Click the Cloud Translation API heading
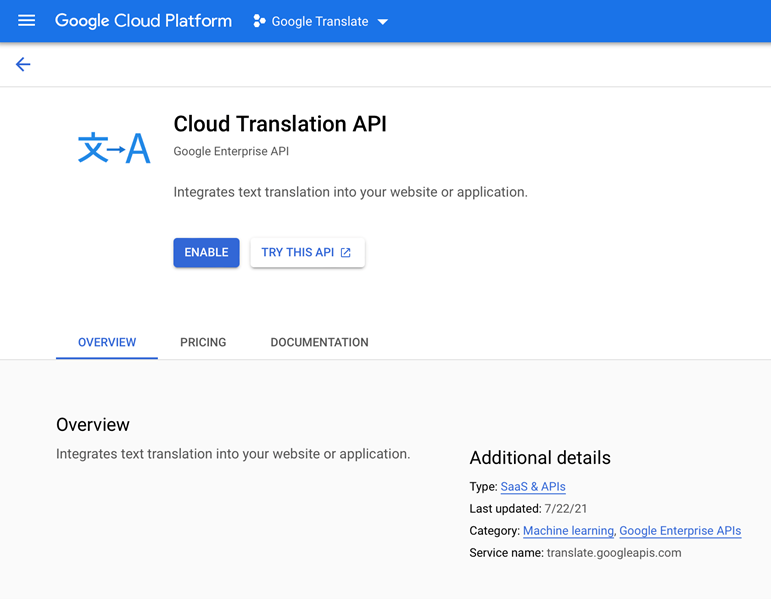Screen dimensions: 771x599 [x=280, y=124]
